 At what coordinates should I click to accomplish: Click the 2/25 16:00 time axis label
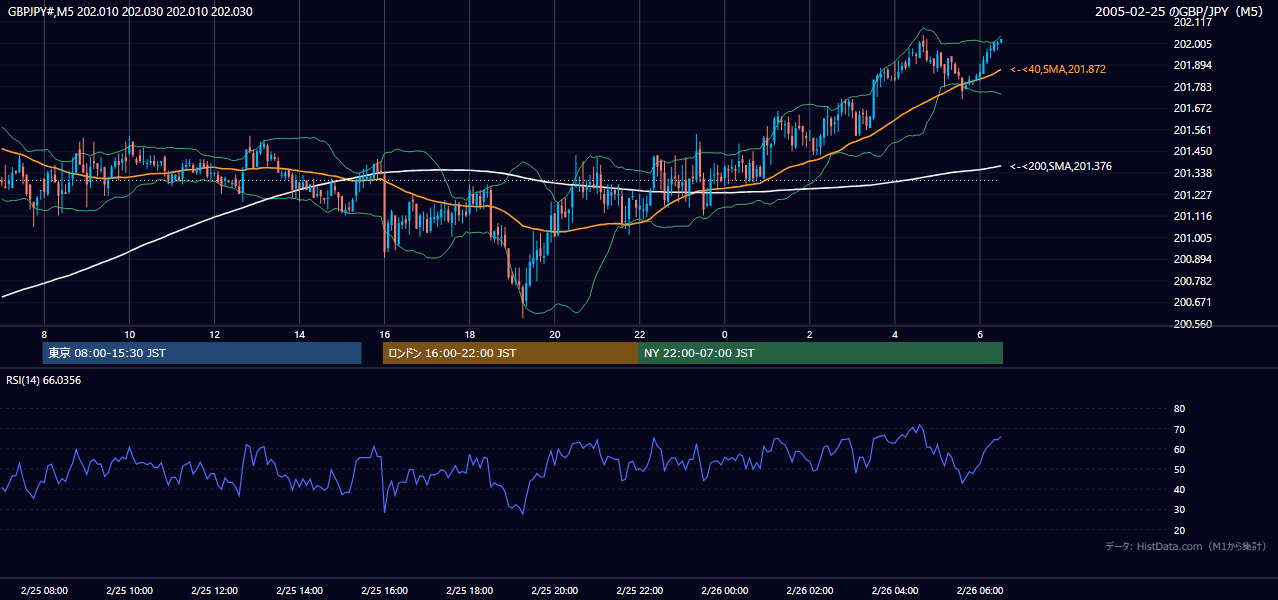[384, 591]
